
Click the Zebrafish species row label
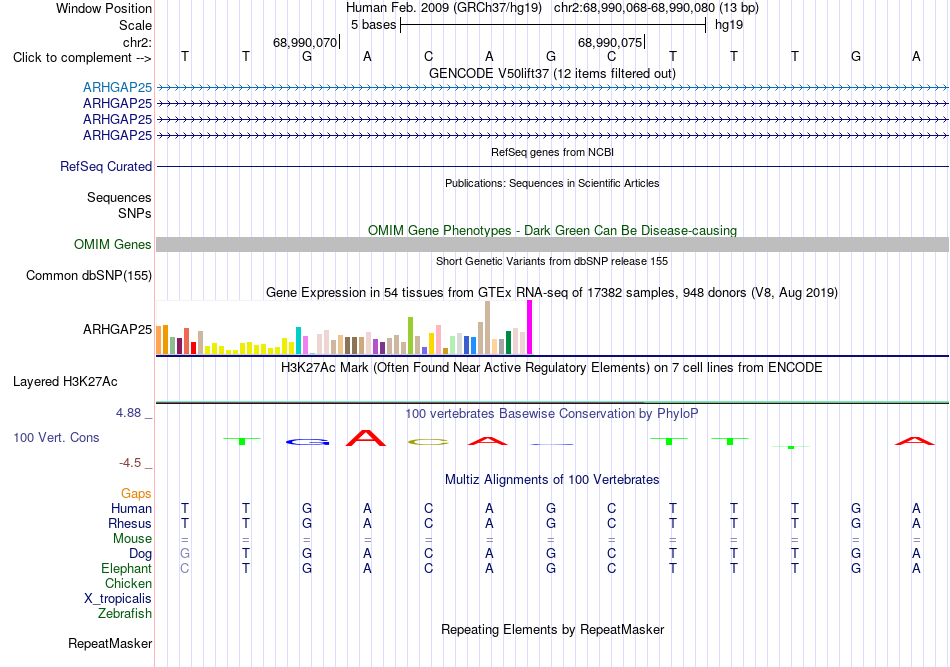(125, 614)
